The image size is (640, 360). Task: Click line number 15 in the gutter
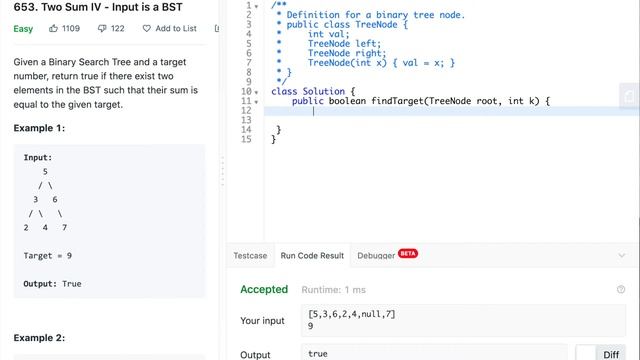pos(246,139)
